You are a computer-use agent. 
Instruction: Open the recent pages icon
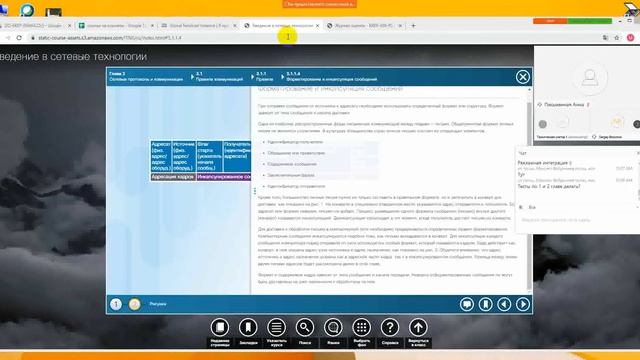(x=220, y=327)
